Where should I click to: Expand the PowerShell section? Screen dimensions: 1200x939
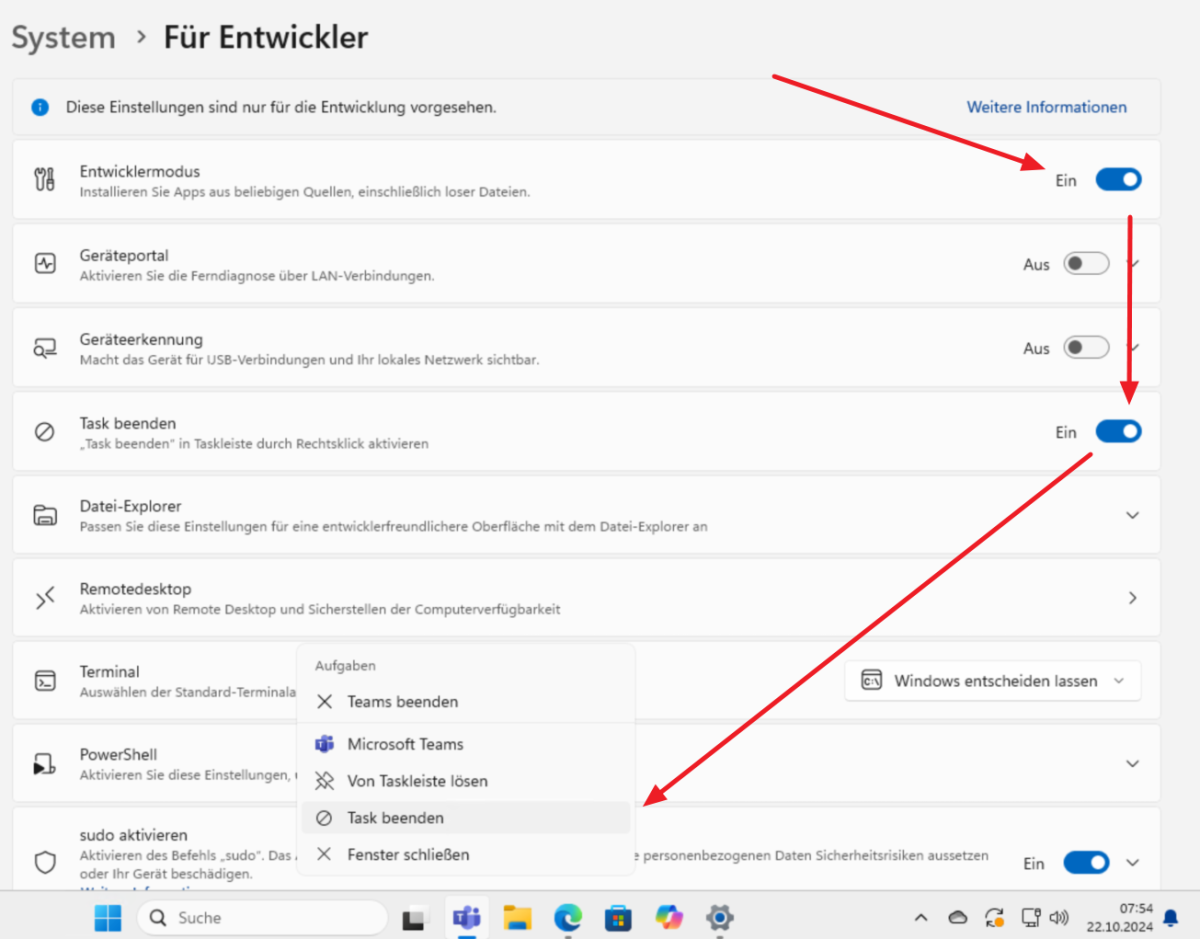[1132, 763]
